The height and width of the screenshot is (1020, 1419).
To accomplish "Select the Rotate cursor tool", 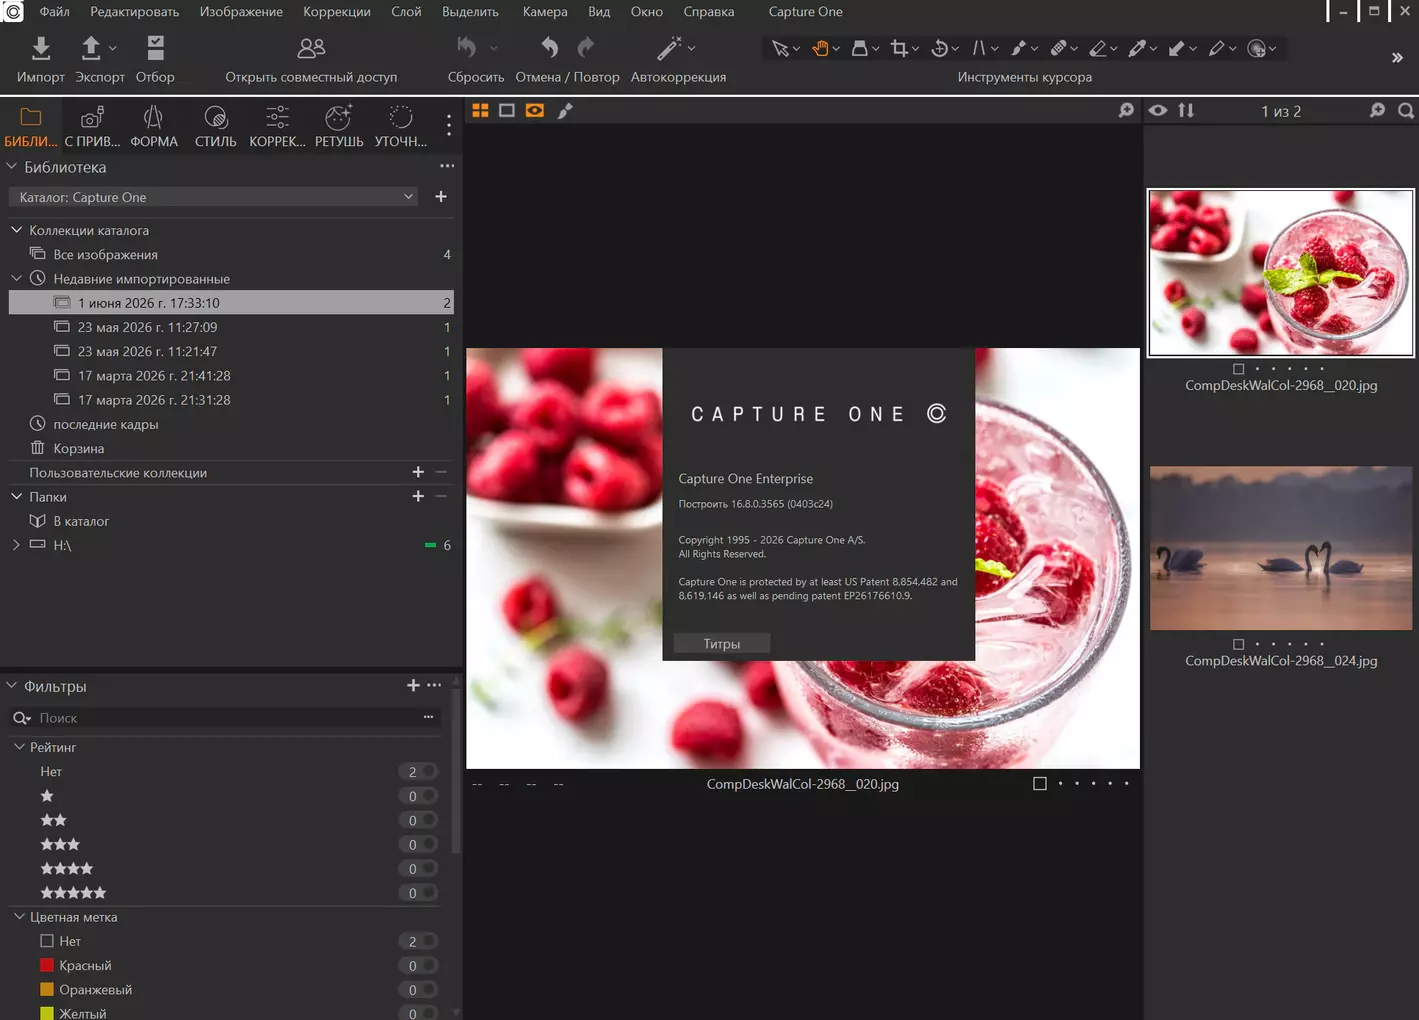I will [939, 48].
